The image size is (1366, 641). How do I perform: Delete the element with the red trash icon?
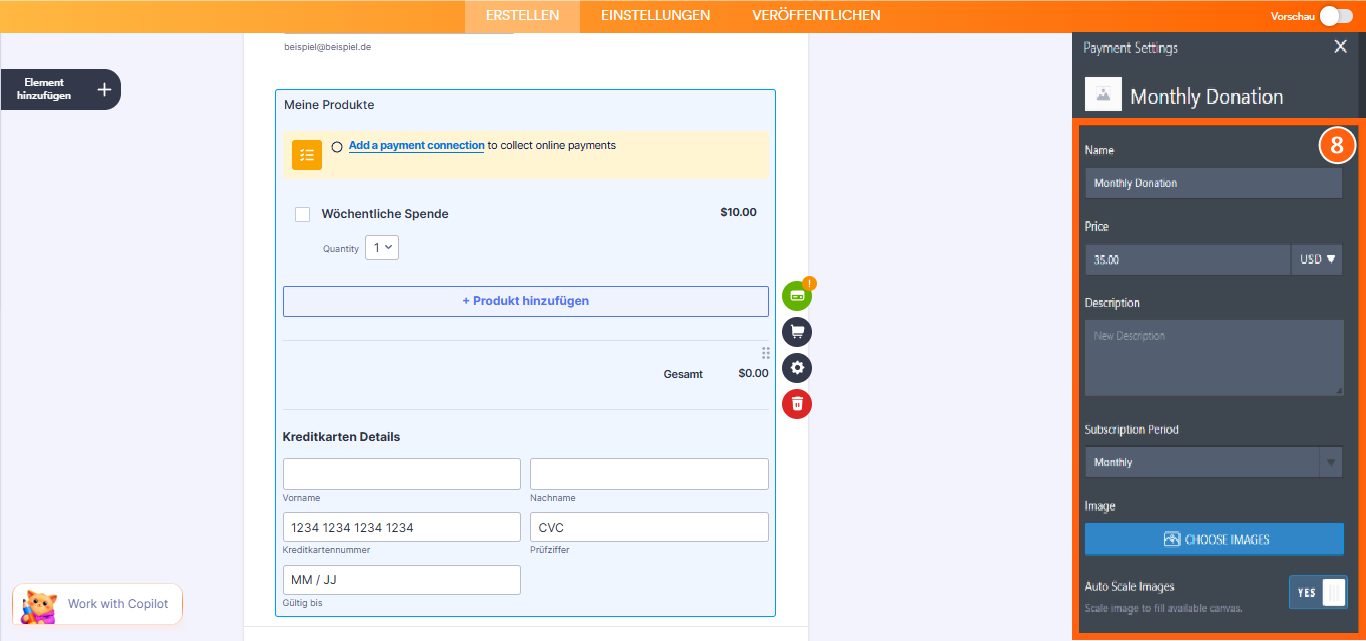[x=797, y=404]
